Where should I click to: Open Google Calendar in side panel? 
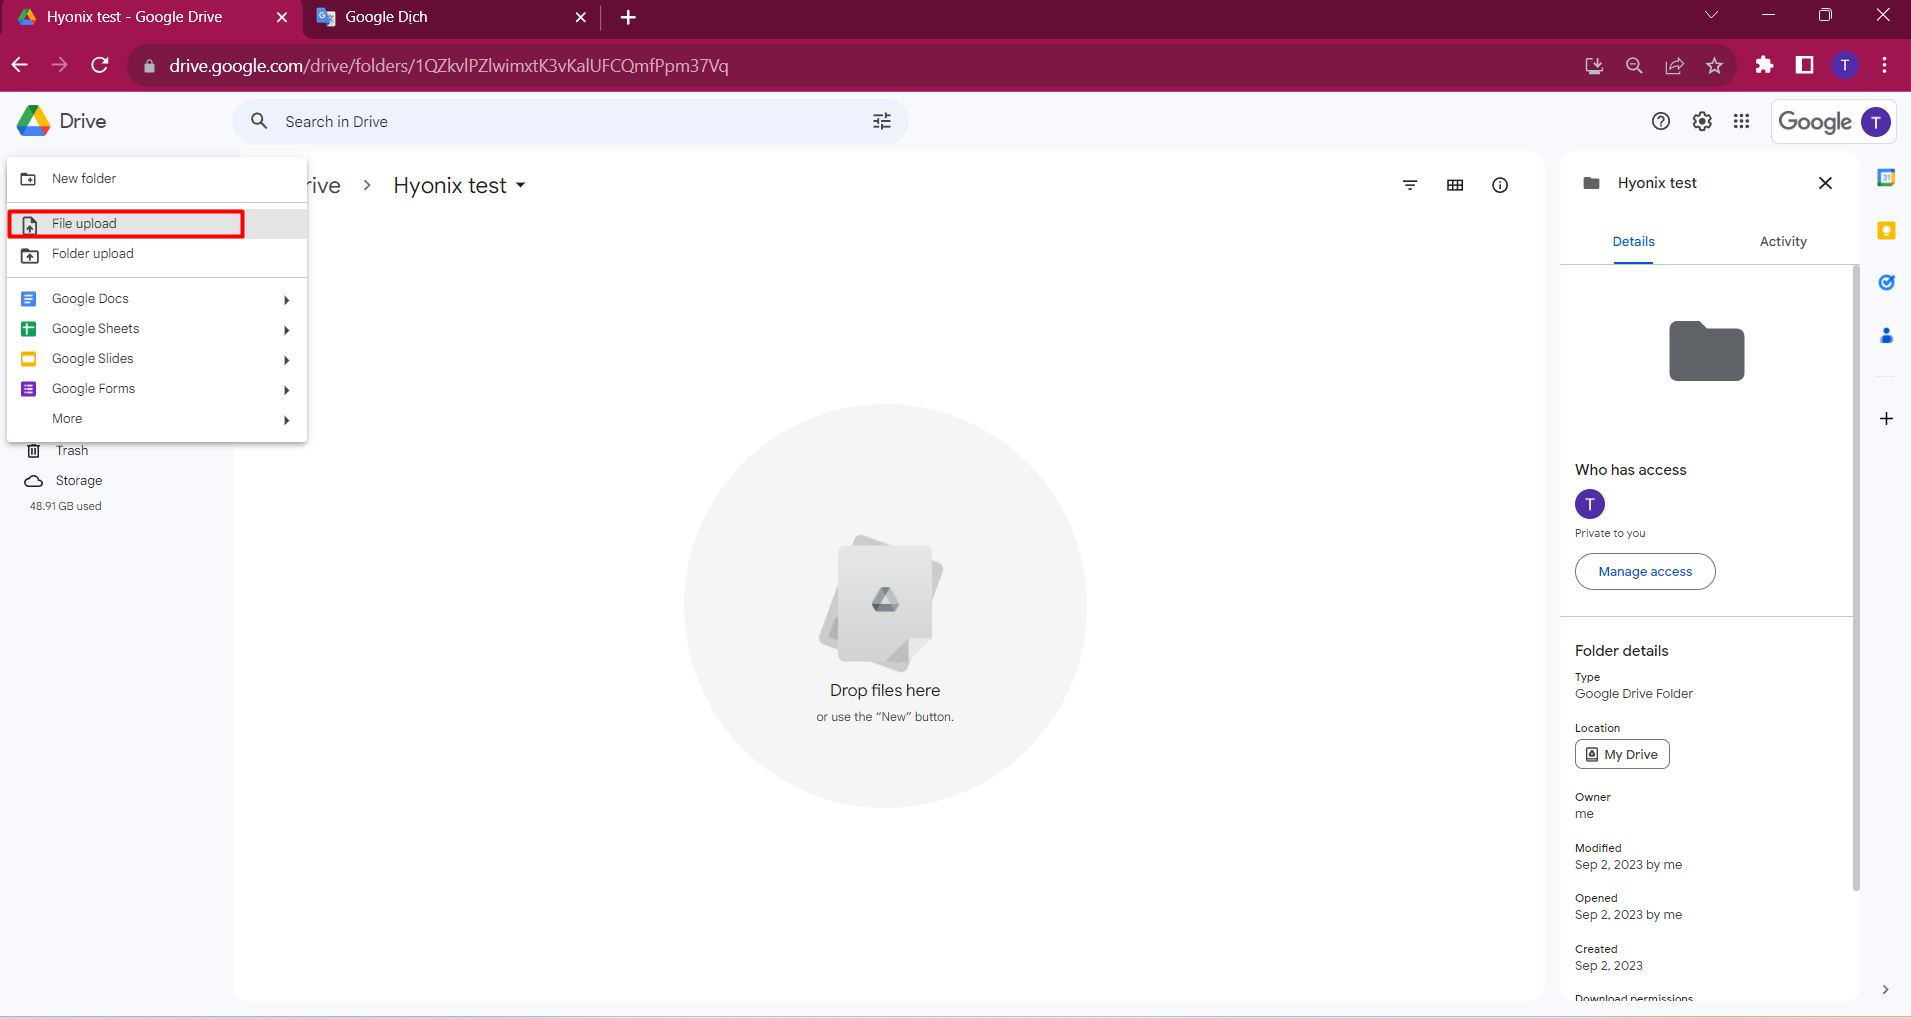1886,178
